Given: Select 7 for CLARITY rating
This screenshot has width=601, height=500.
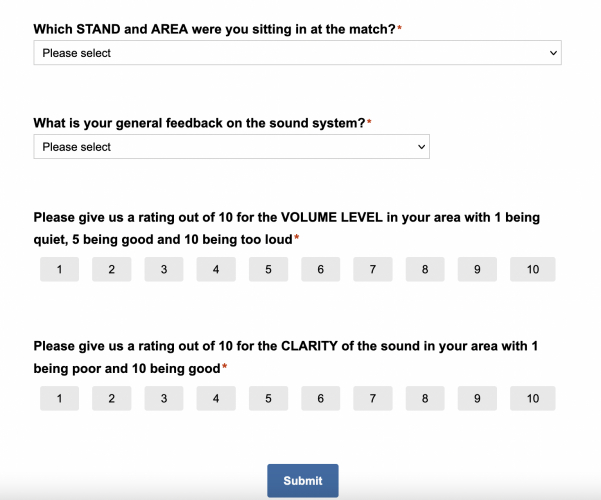Looking at the screenshot, I should click(373, 399).
